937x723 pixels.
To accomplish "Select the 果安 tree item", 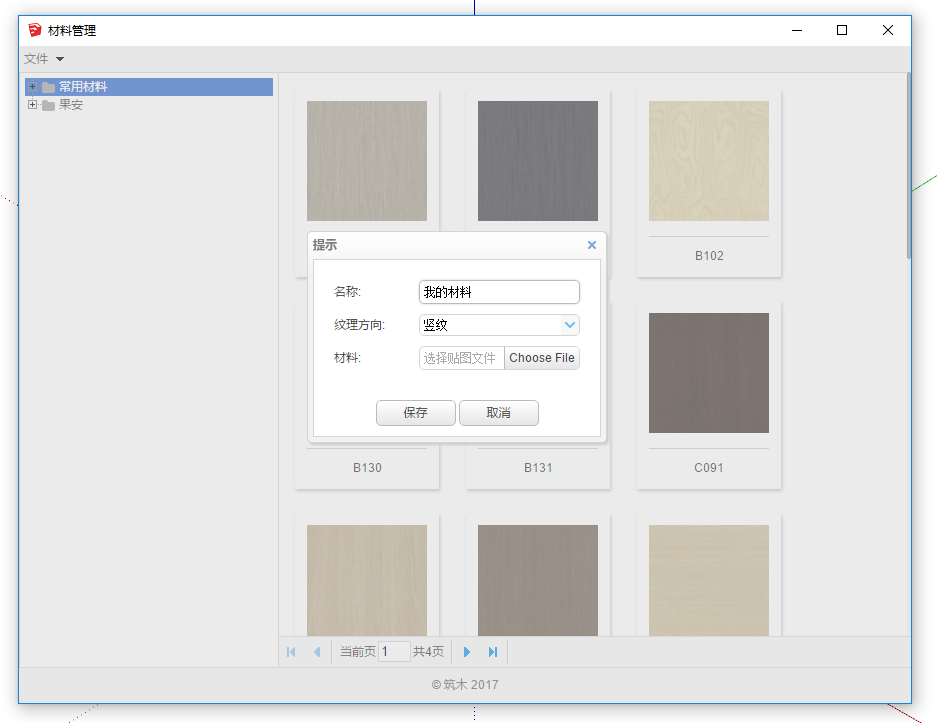I will pyautogui.click(x=71, y=105).
